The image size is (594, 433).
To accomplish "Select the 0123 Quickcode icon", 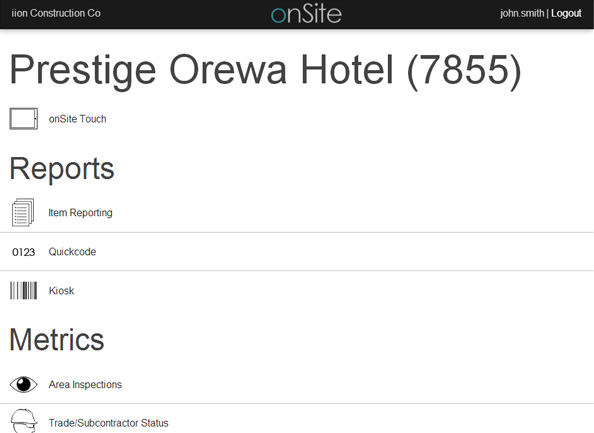I will click(23, 252).
